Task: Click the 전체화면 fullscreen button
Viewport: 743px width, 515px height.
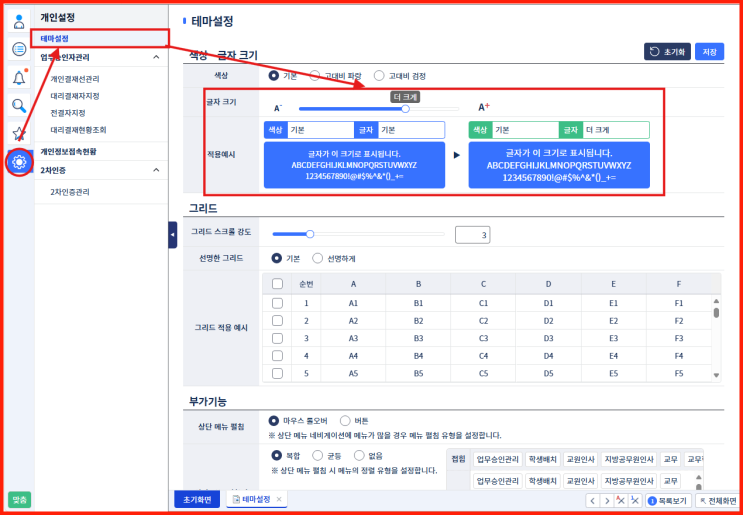Action: (718, 500)
